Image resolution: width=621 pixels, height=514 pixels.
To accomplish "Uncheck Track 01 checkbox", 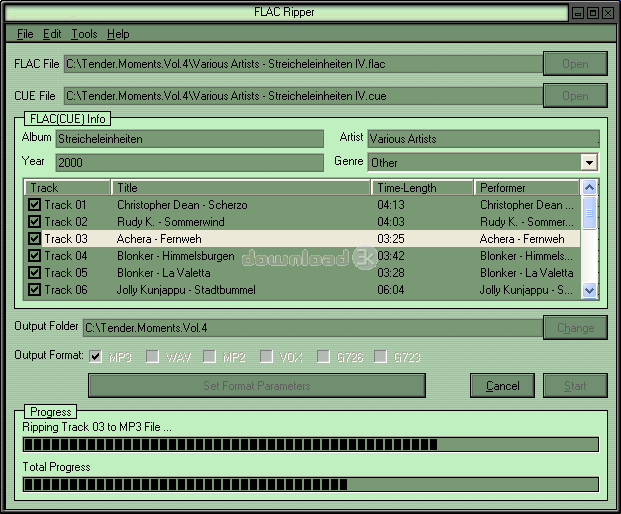I will point(34,205).
